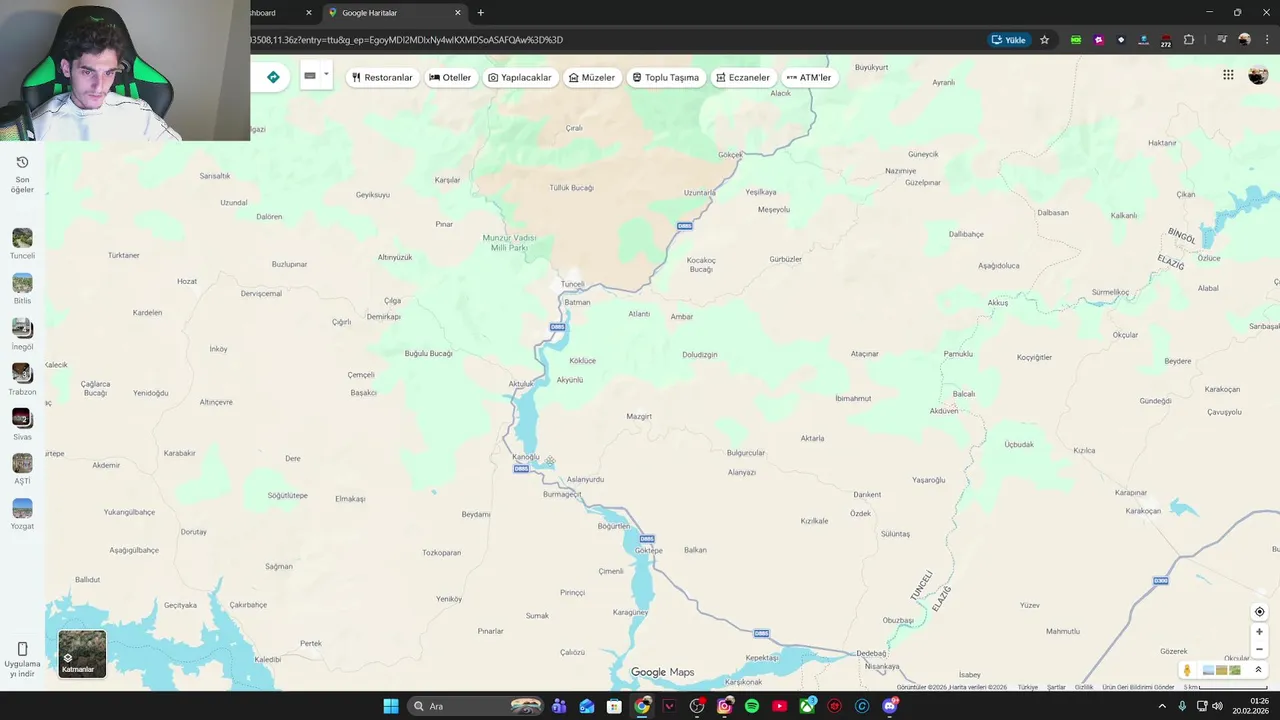Show Yapılacaklar attractions chip
The image size is (1280, 720).
tap(520, 77)
